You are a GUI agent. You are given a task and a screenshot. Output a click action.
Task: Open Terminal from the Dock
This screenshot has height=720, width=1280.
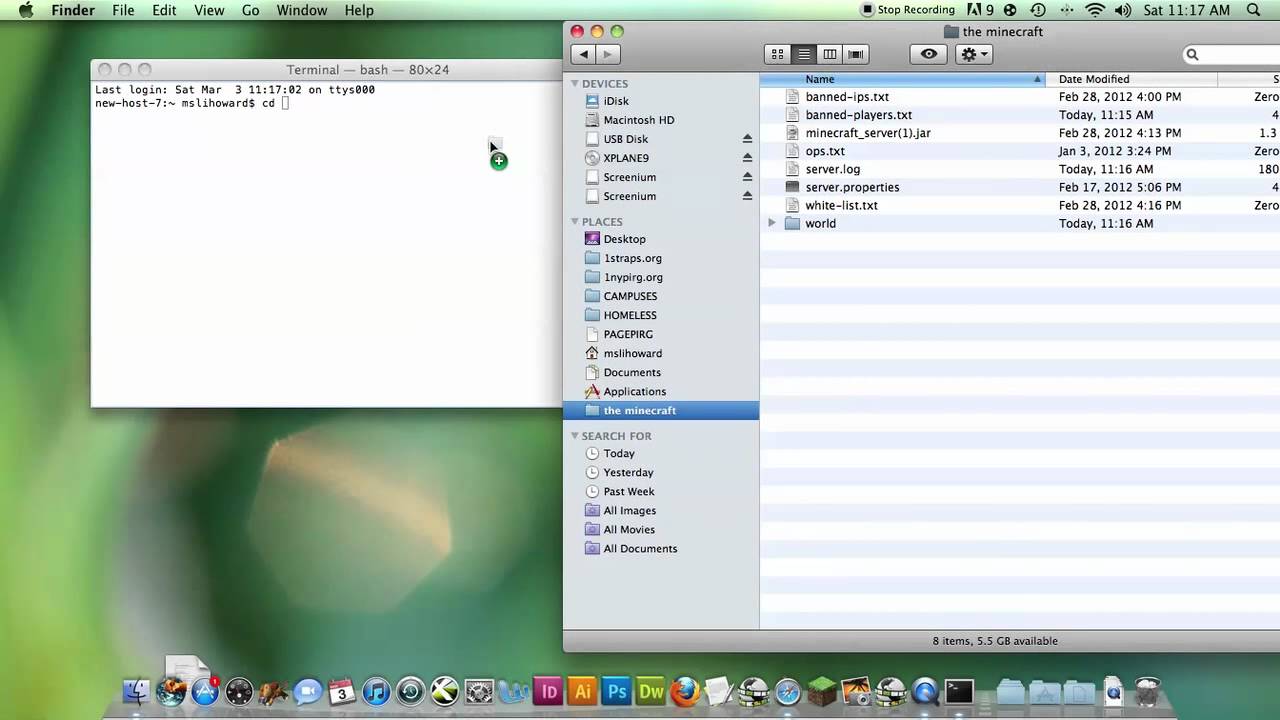(x=959, y=691)
